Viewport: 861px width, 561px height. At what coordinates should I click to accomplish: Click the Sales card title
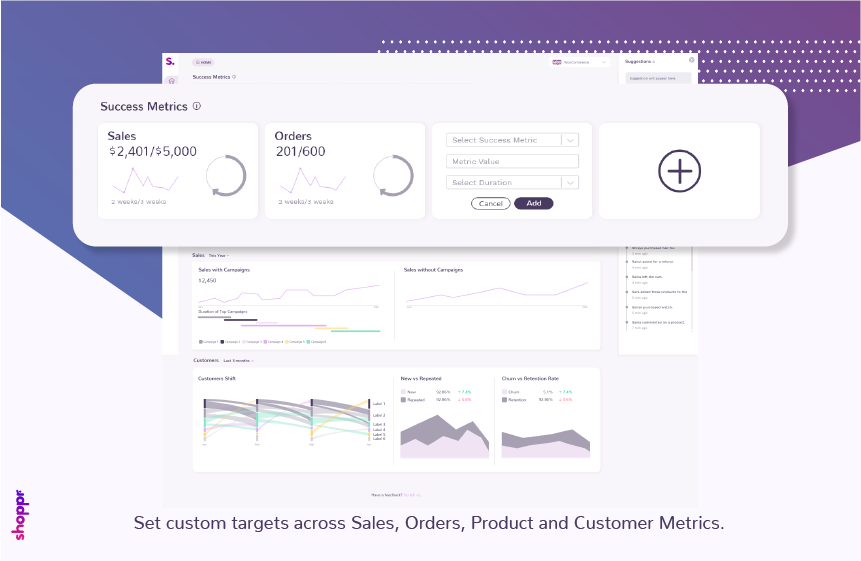(x=122, y=136)
